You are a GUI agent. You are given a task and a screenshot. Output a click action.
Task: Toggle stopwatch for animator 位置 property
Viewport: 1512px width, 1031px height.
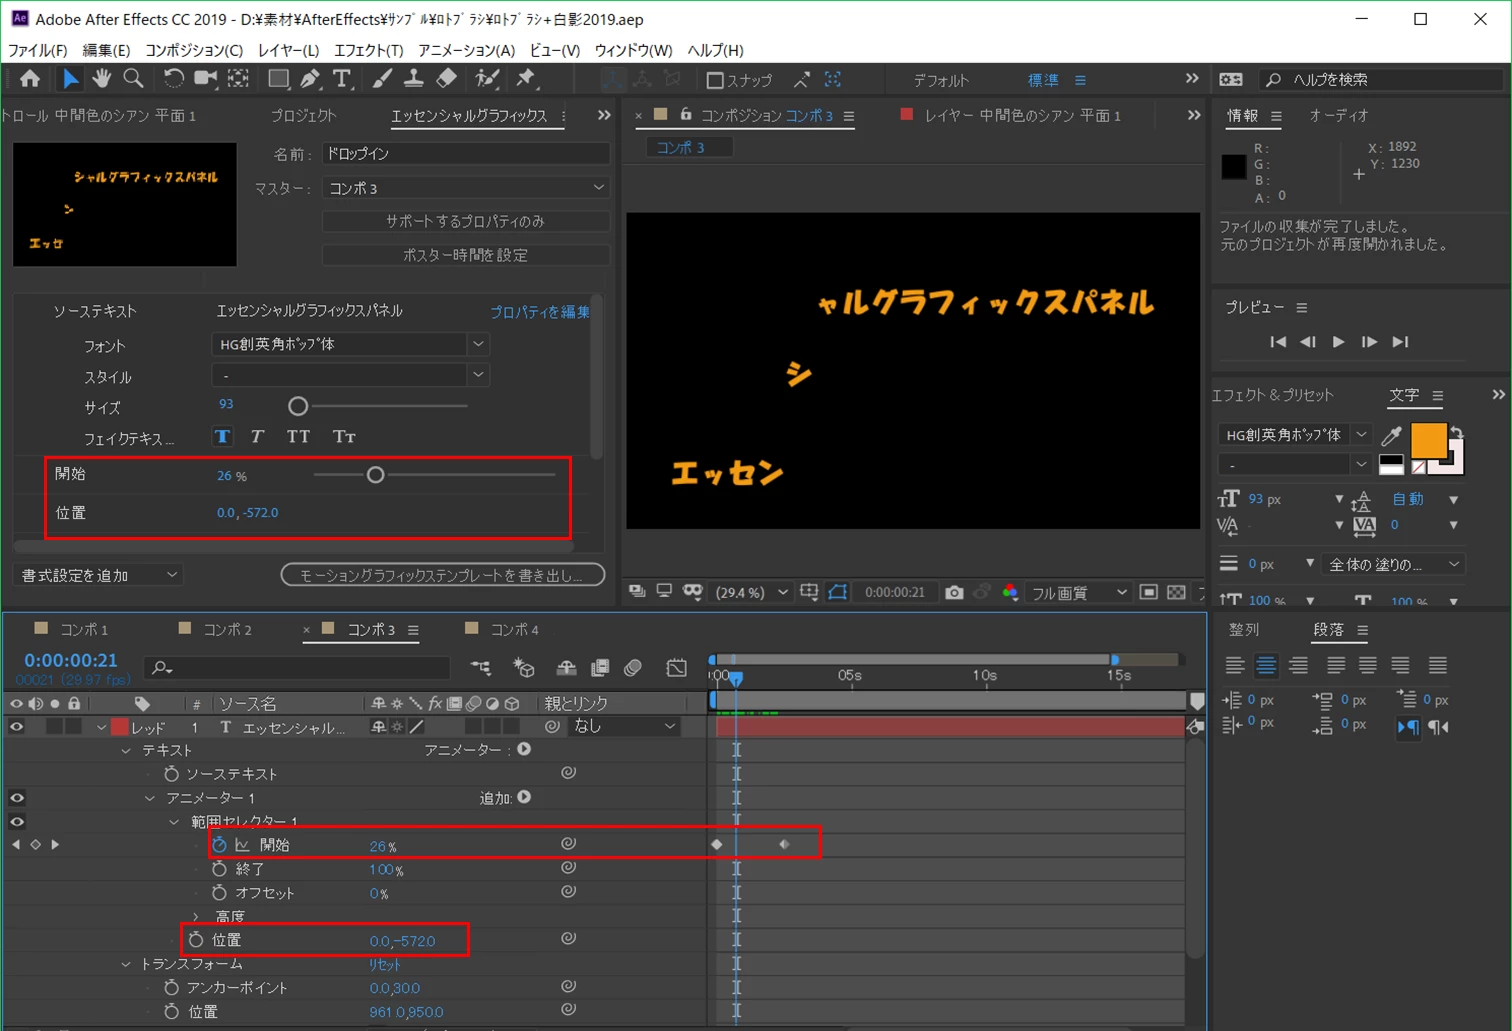(x=196, y=940)
